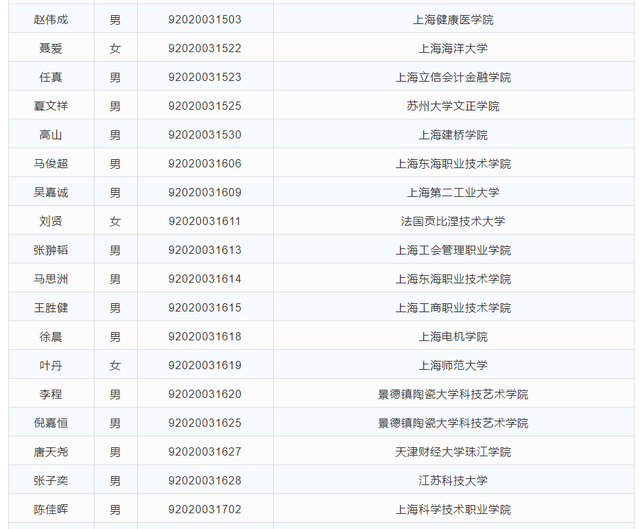Click the ID 92020031523
The image size is (640, 529).
(205, 77)
